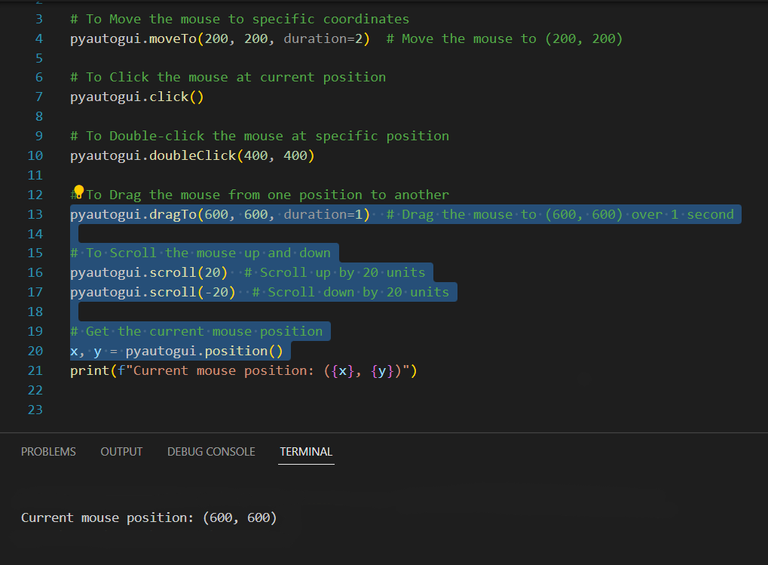Viewport: 768px width, 565px height.
Task: Click the lightbulb code action icon
Action: click(78, 191)
